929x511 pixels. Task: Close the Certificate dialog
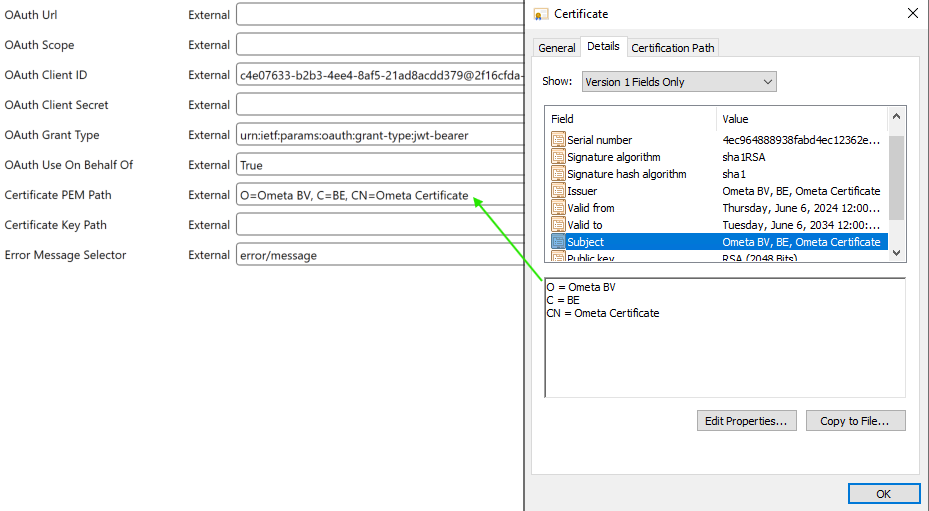(x=912, y=14)
